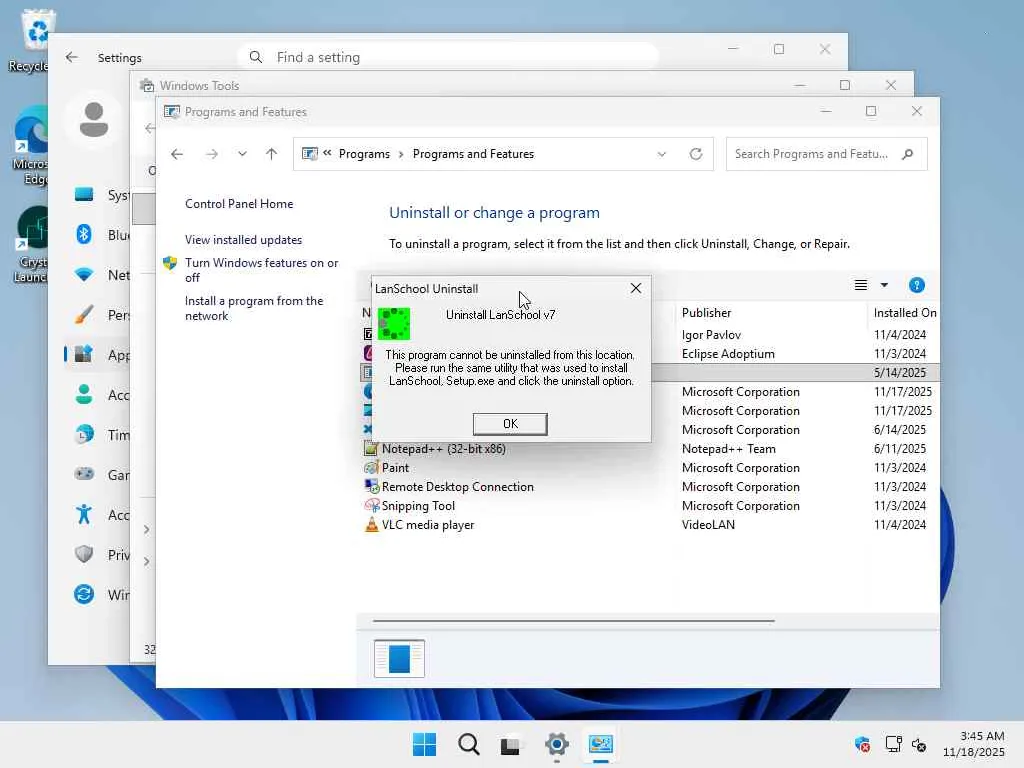Click the Snipping Tool icon

pos(372,505)
